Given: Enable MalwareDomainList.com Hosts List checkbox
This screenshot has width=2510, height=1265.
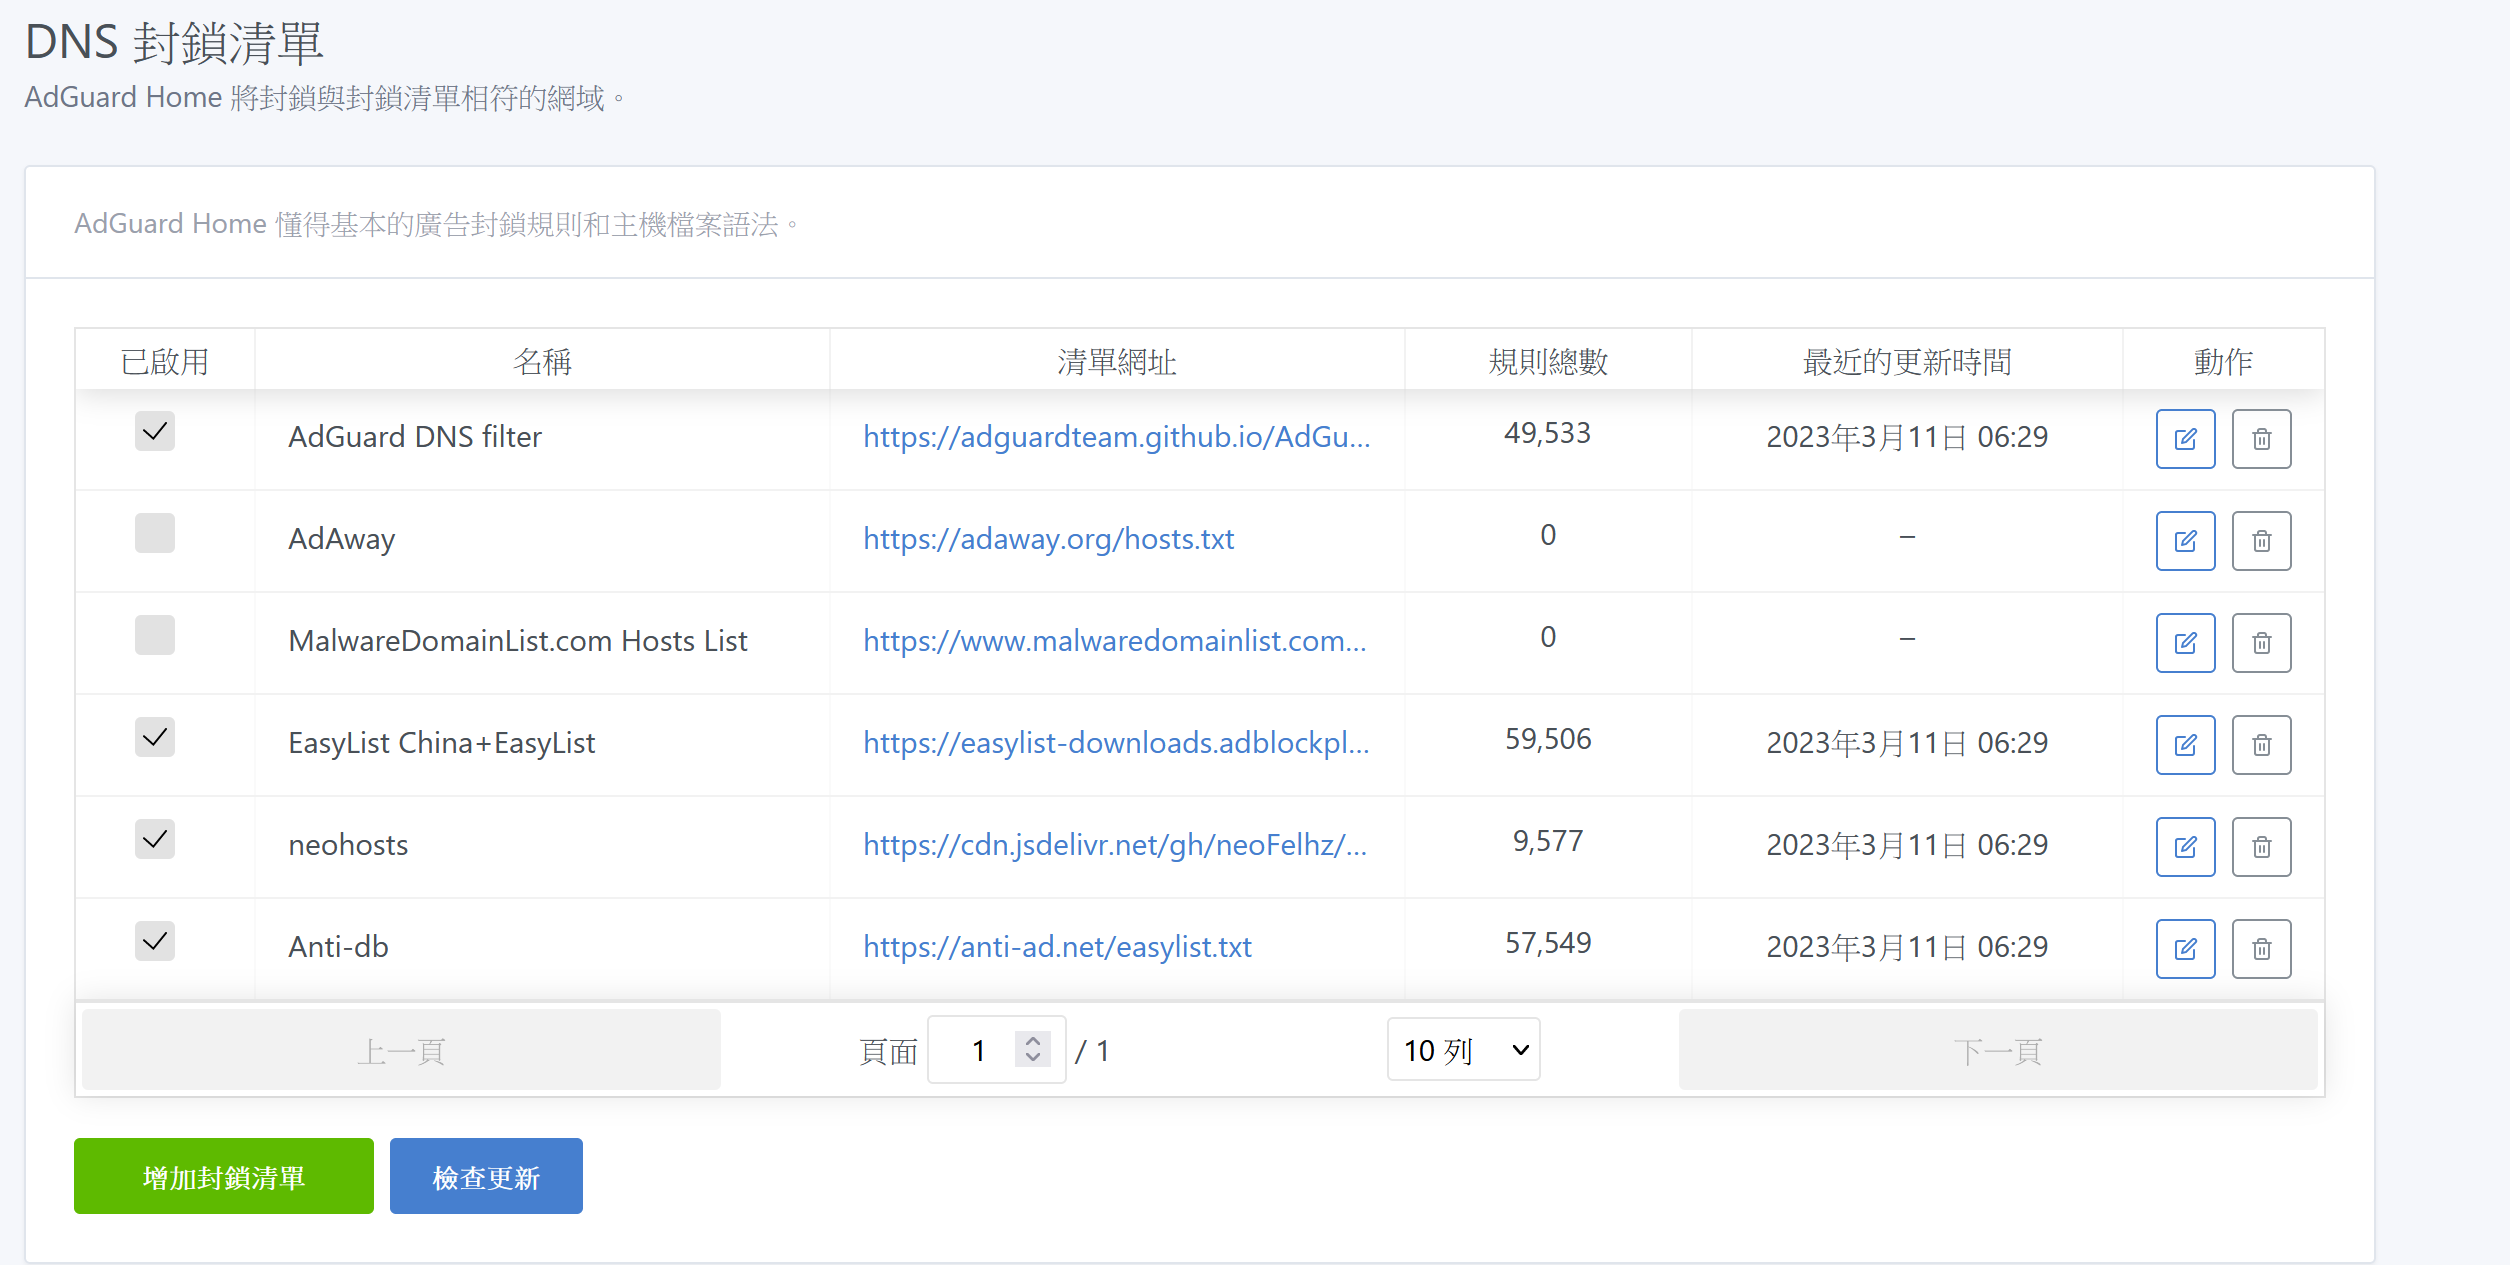Looking at the screenshot, I should click(155, 636).
